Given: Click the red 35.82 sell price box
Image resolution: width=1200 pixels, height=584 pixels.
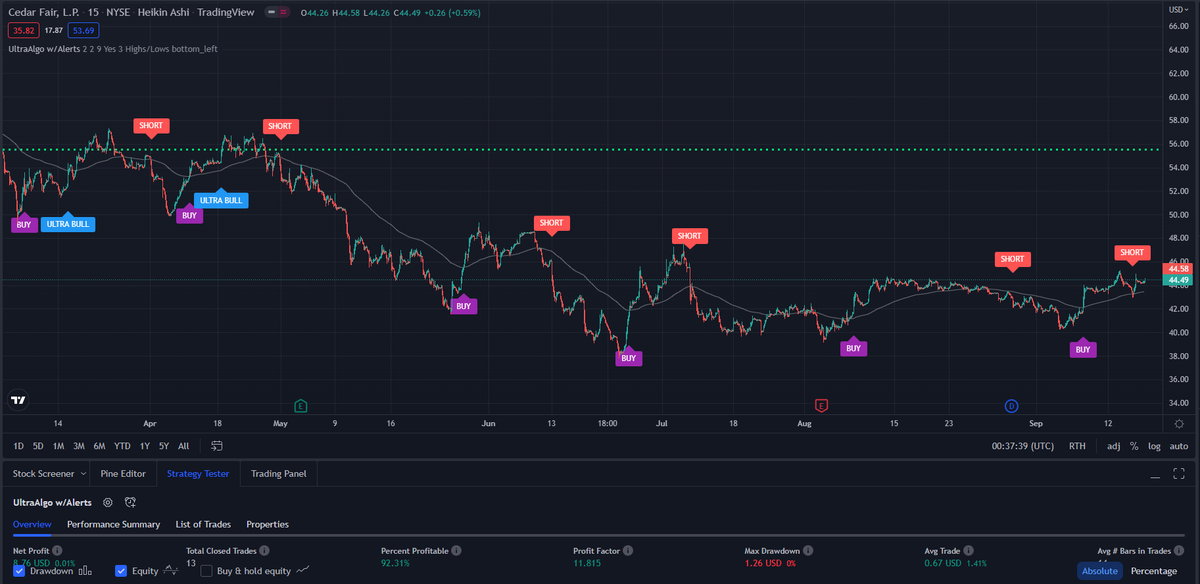Looking at the screenshot, I should (22, 31).
